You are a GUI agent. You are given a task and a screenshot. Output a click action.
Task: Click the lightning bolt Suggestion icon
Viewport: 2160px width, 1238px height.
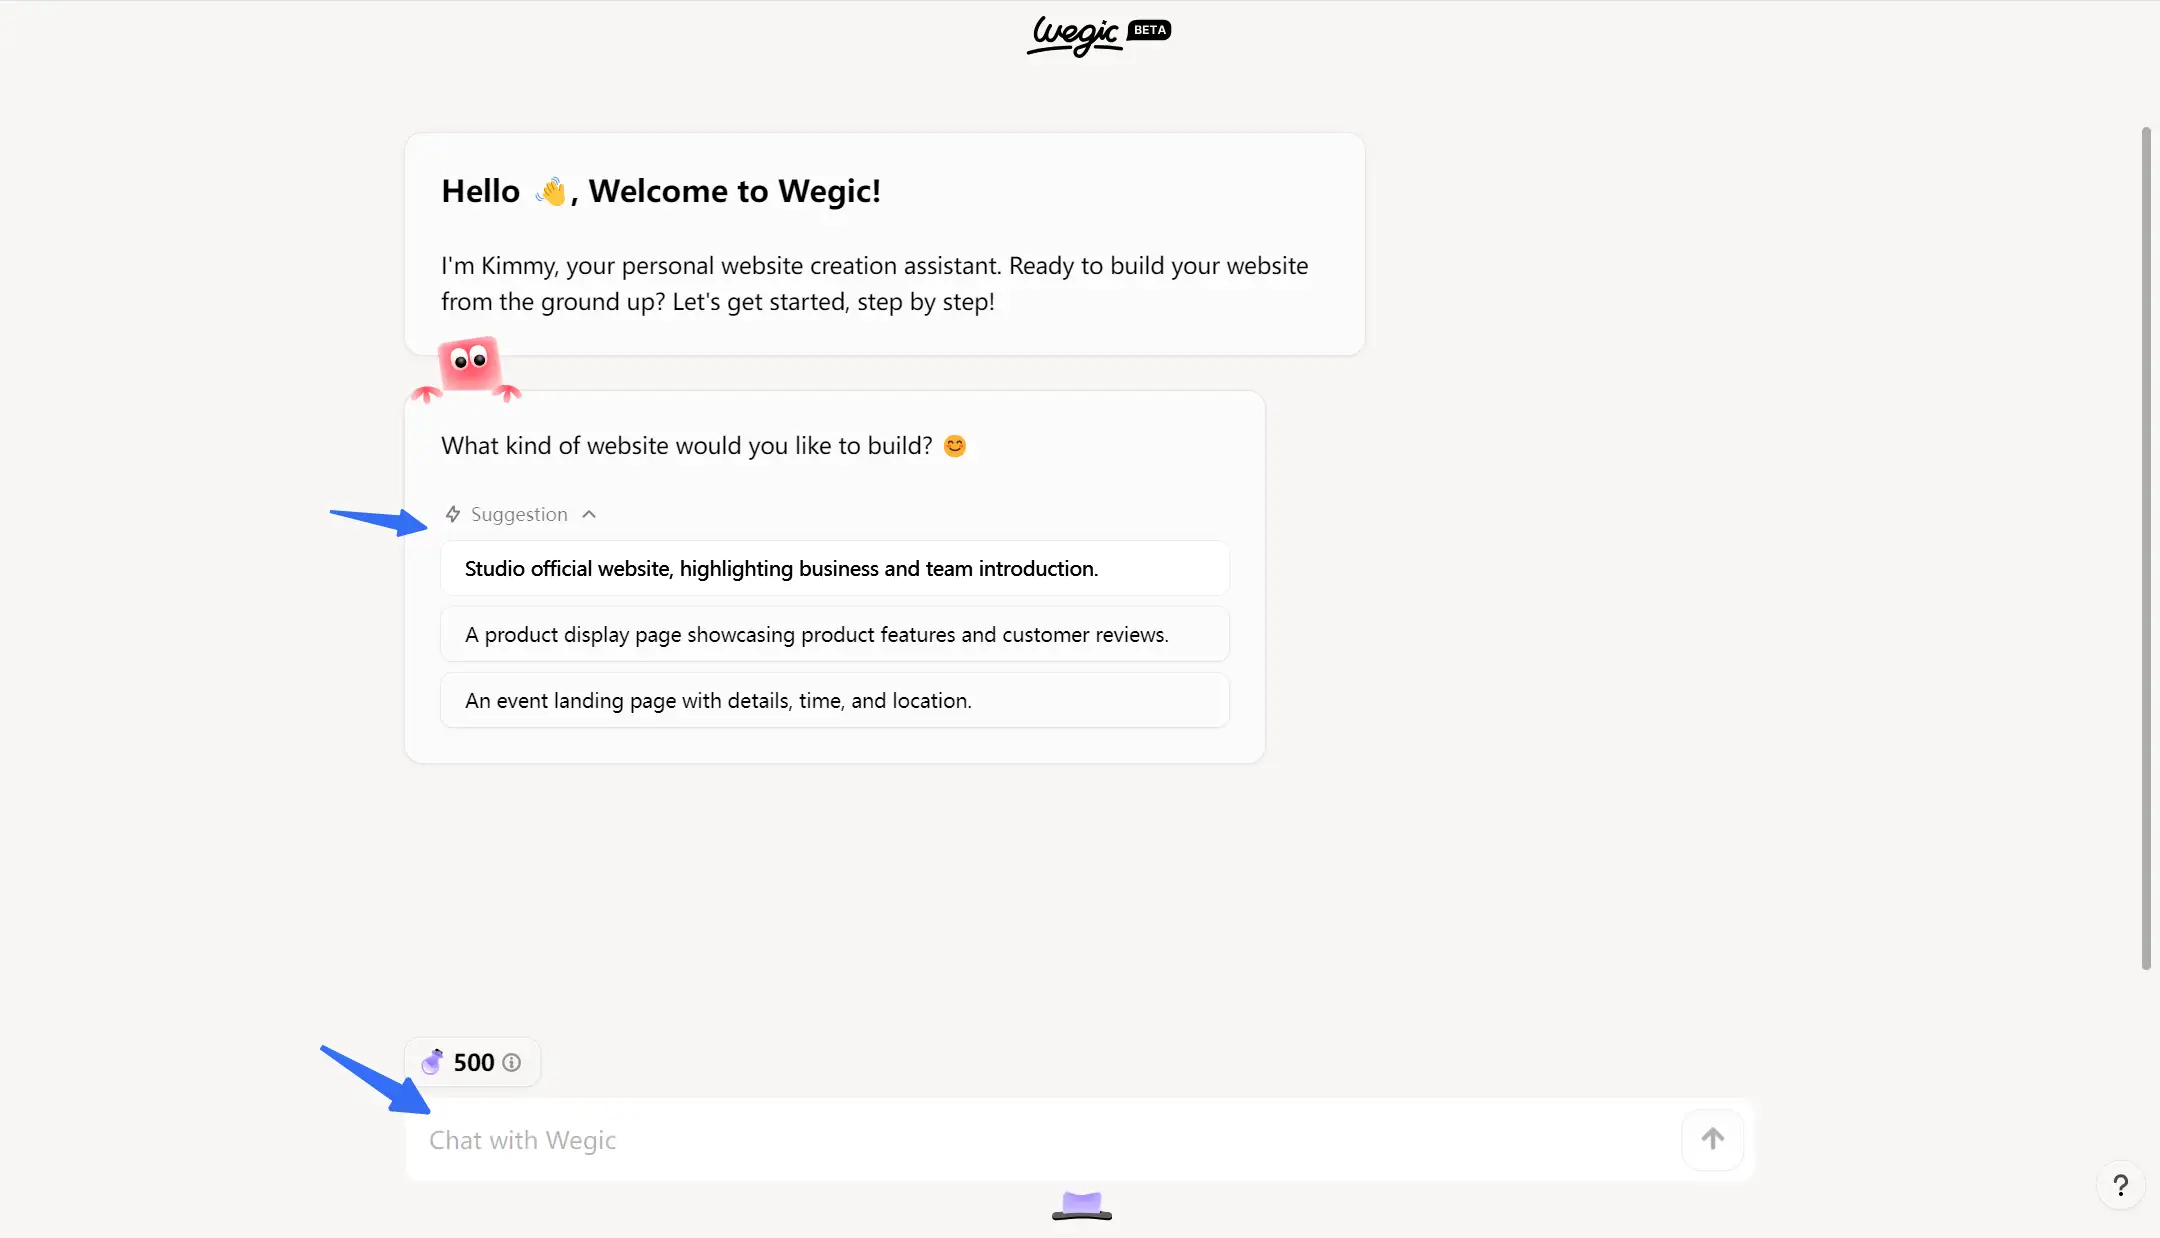(453, 514)
